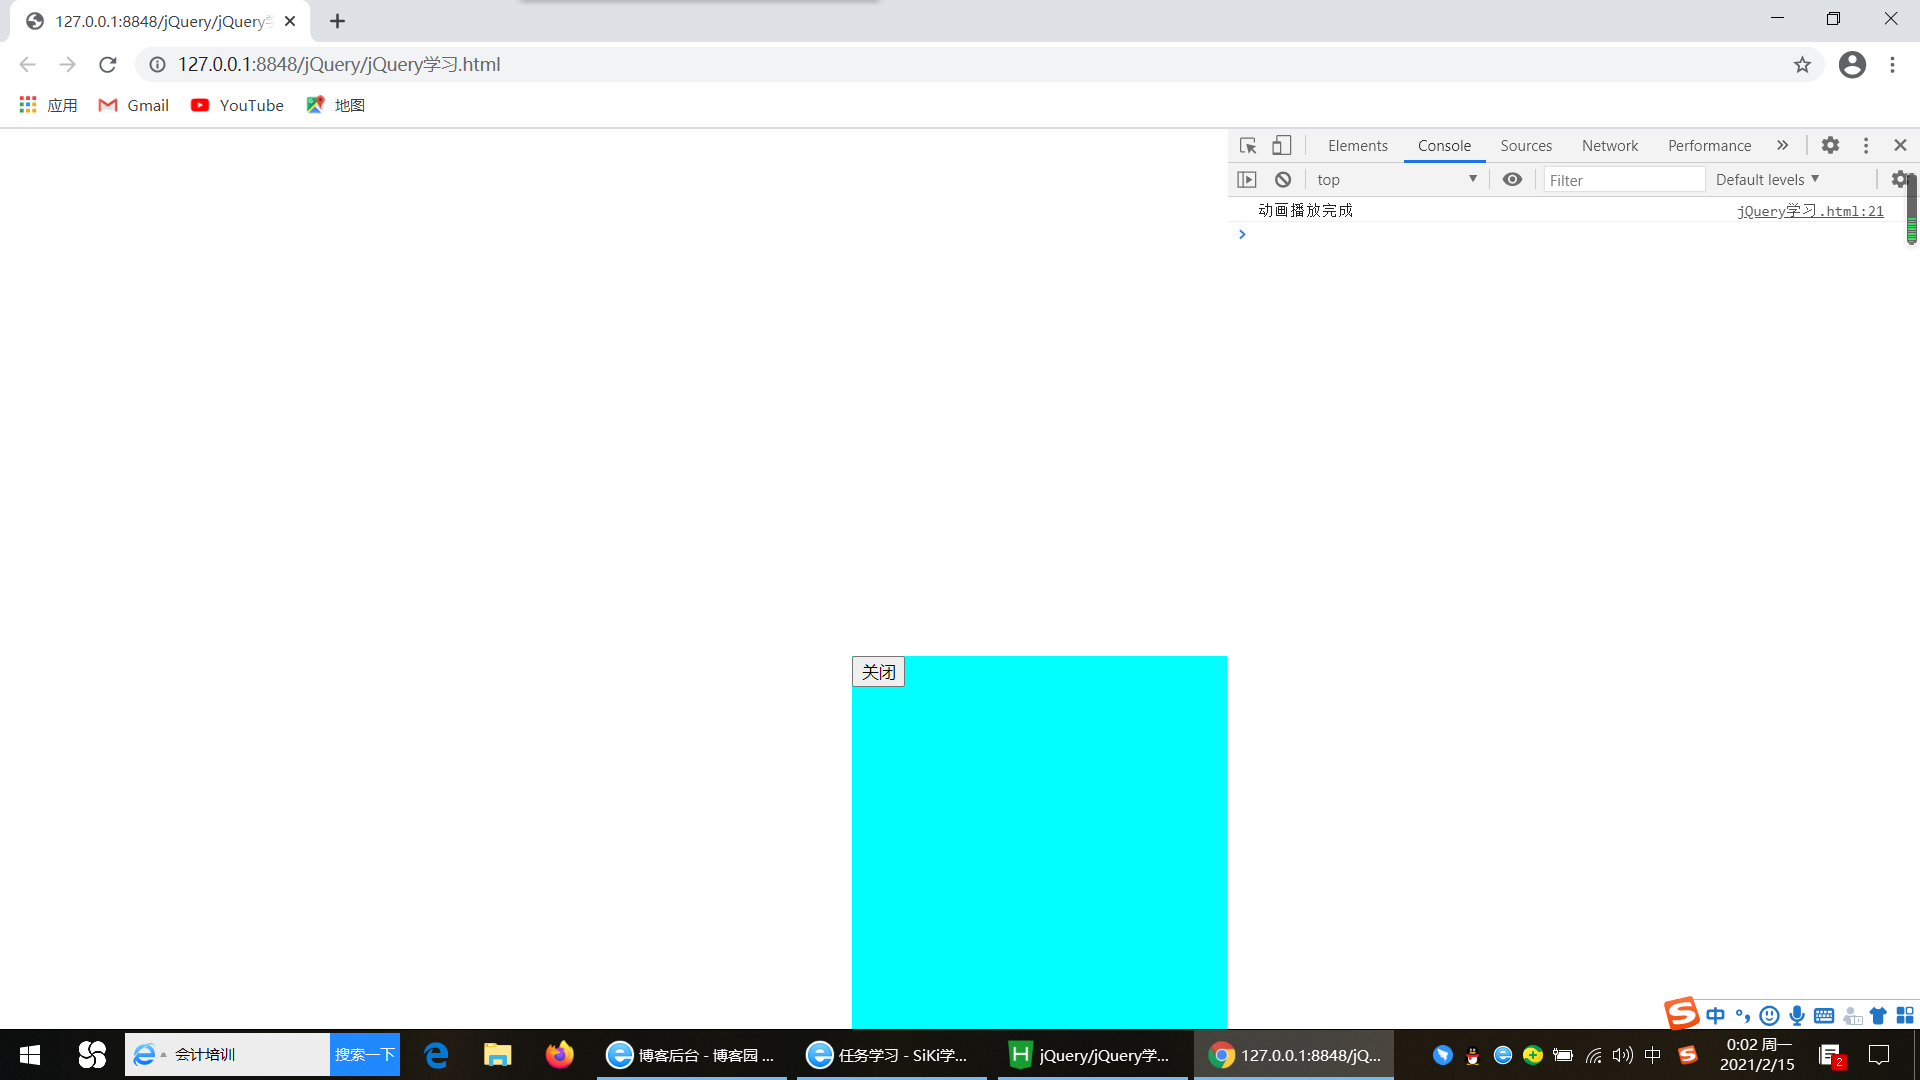The image size is (1920, 1080).
Task: Switch to 博客后台 - 博客园 window
Action: (x=692, y=1055)
